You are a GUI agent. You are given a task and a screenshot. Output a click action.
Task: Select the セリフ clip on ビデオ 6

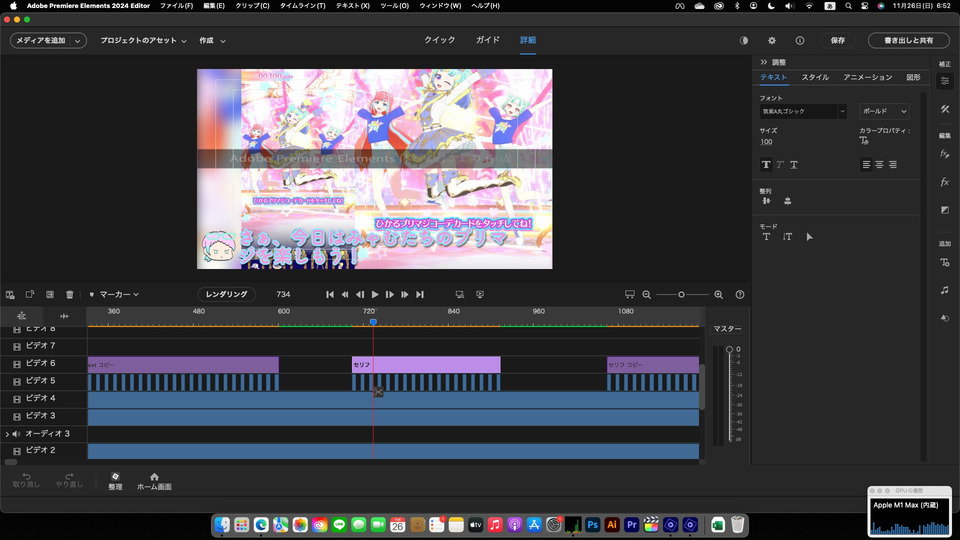tap(426, 365)
